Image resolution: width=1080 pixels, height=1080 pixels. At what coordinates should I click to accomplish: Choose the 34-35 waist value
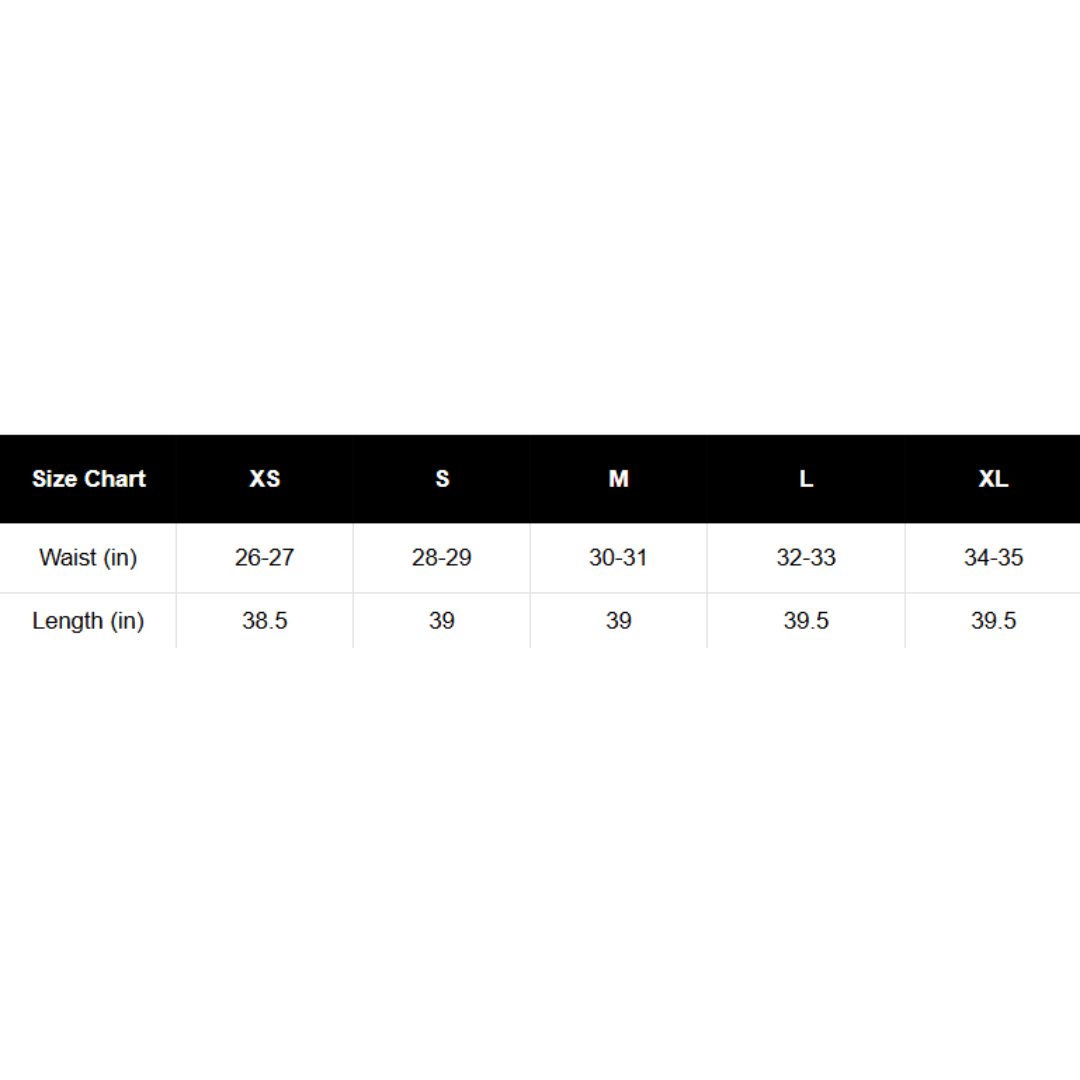[993, 557]
